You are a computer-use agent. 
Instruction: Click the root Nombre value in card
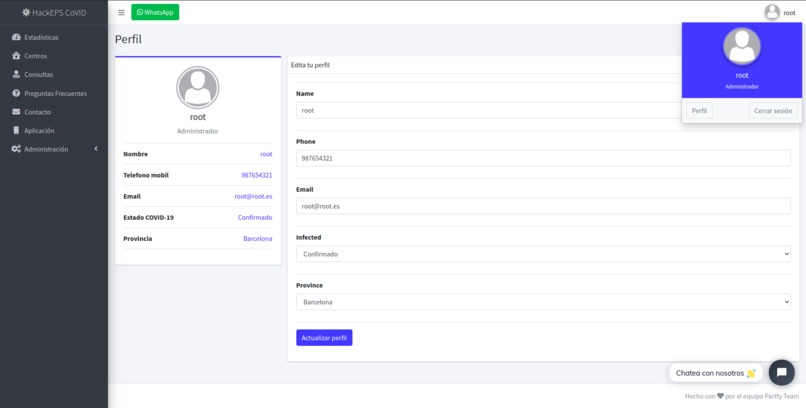coord(266,154)
